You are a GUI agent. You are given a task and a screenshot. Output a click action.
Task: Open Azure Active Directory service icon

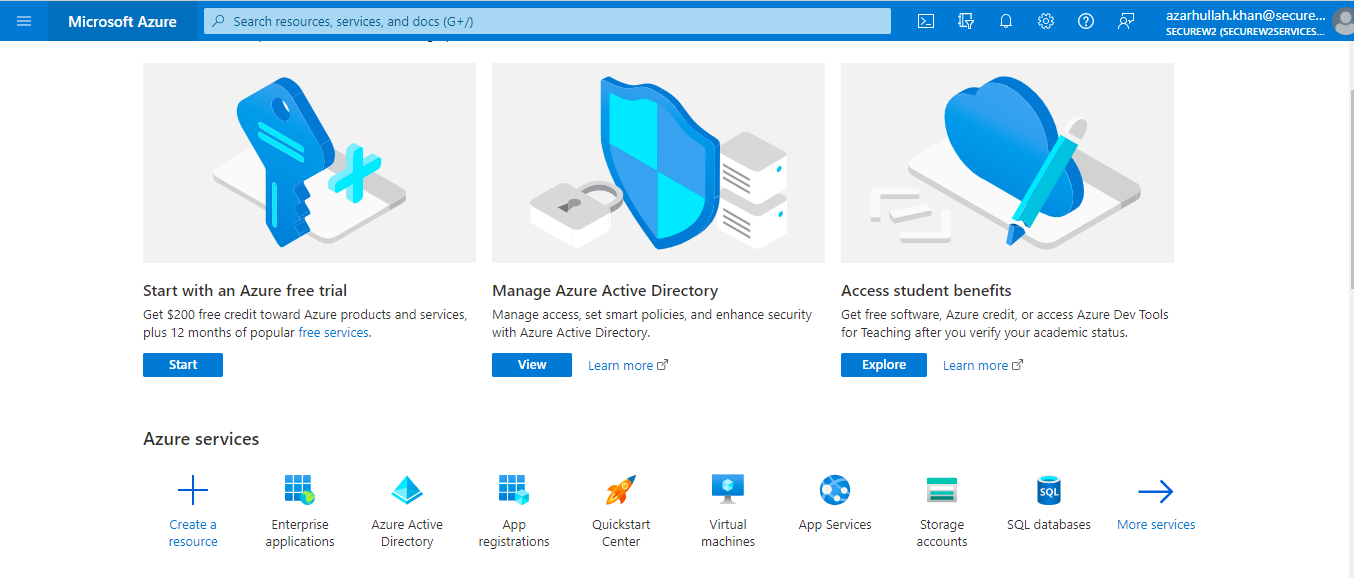[x=407, y=491]
